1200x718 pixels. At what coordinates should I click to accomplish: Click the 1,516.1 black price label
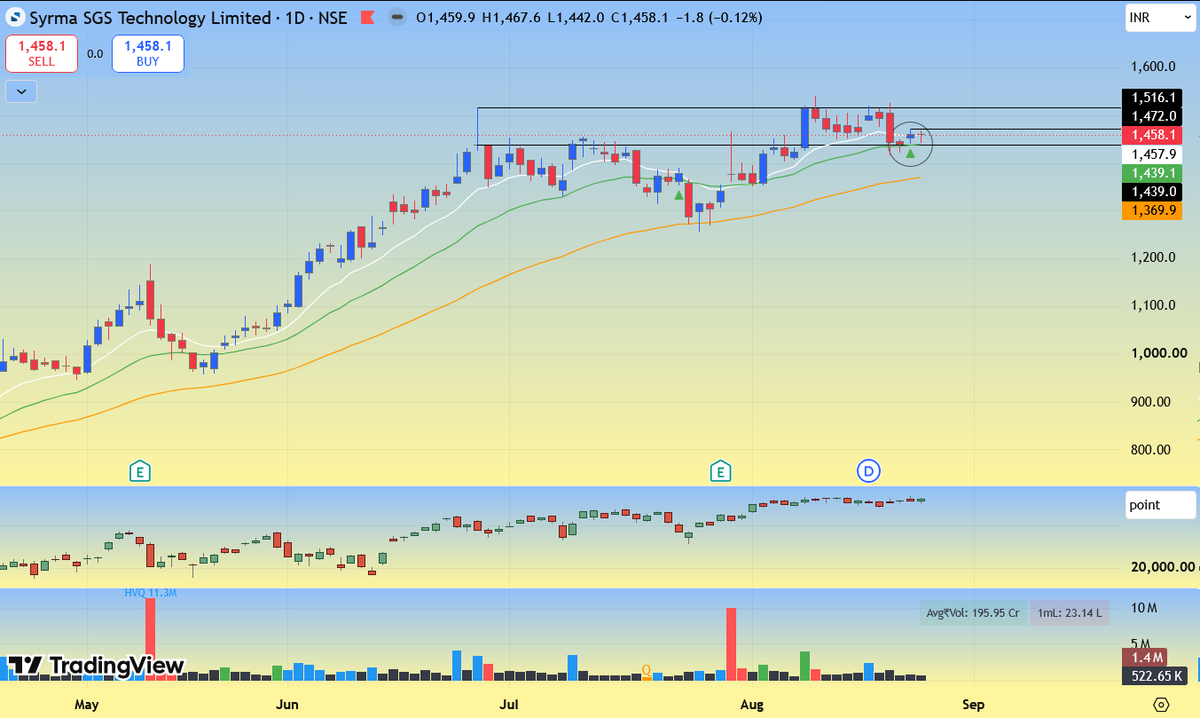tap(1153, 98)
